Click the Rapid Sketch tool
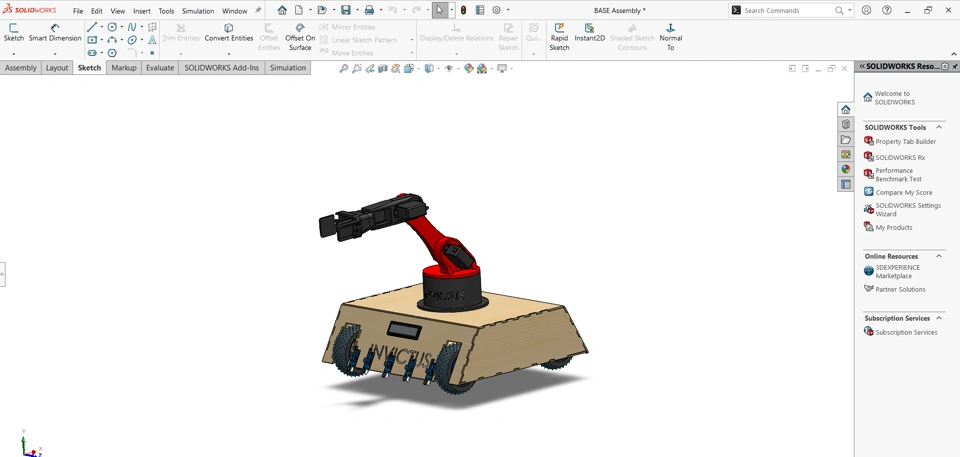This screenshot has width=960, height=457. coord(559,37)
